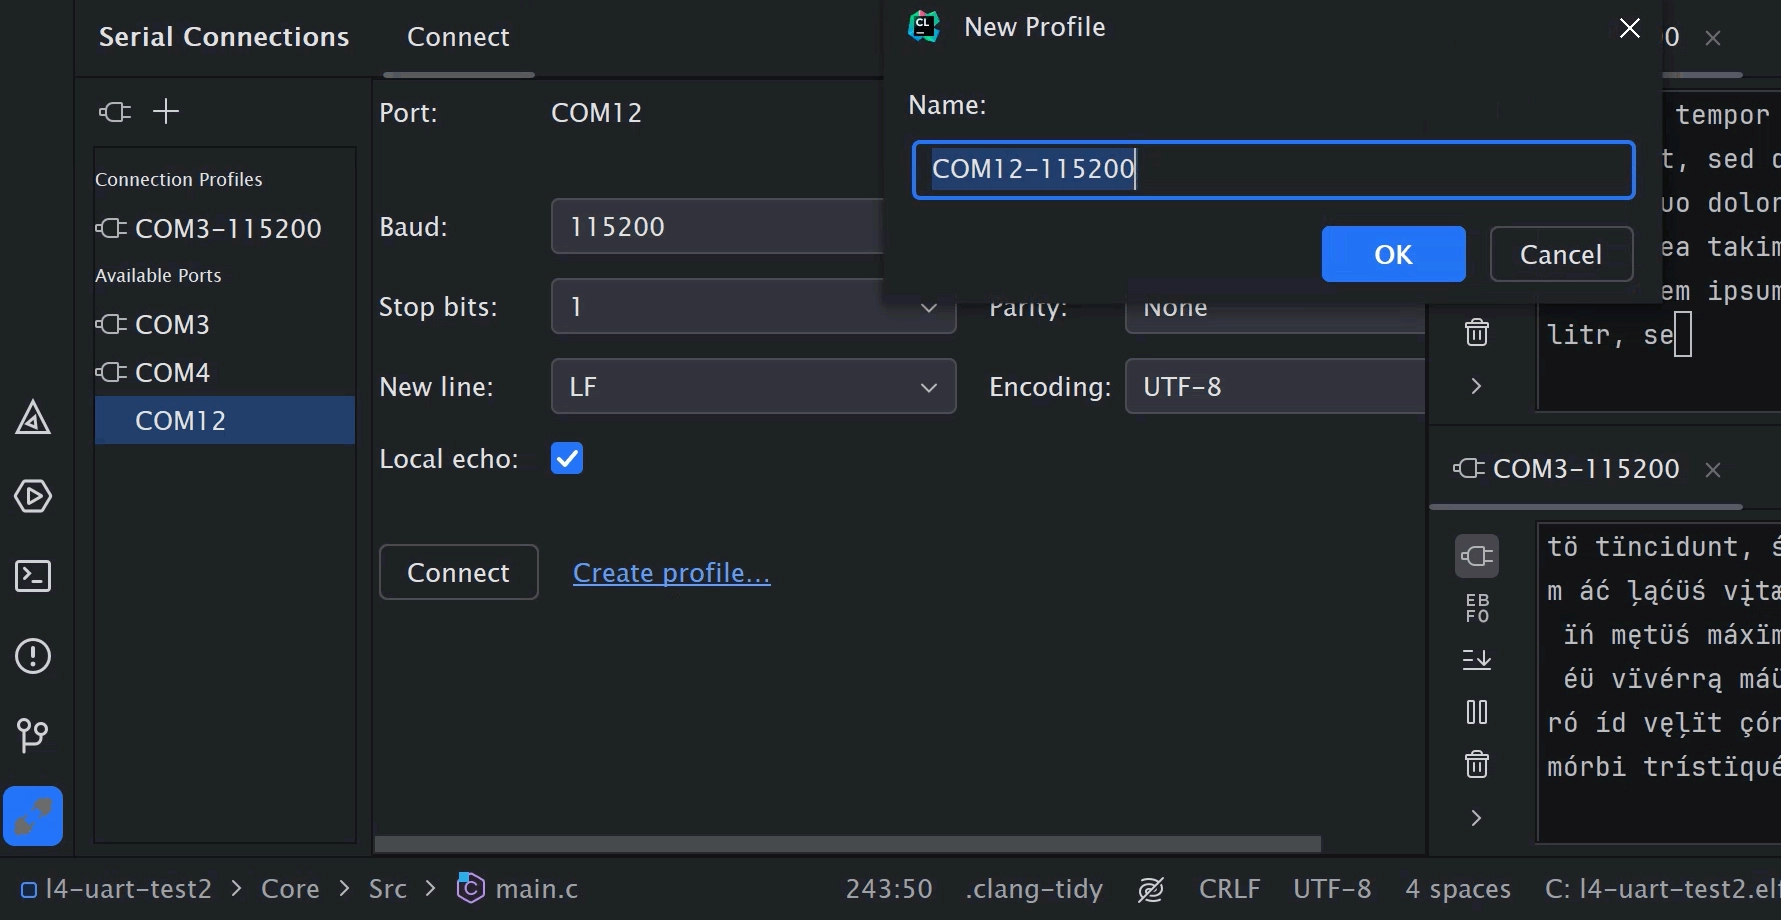Open the Stop bits dropdown
1781x920 pixels.
click(x=753, y=306)
